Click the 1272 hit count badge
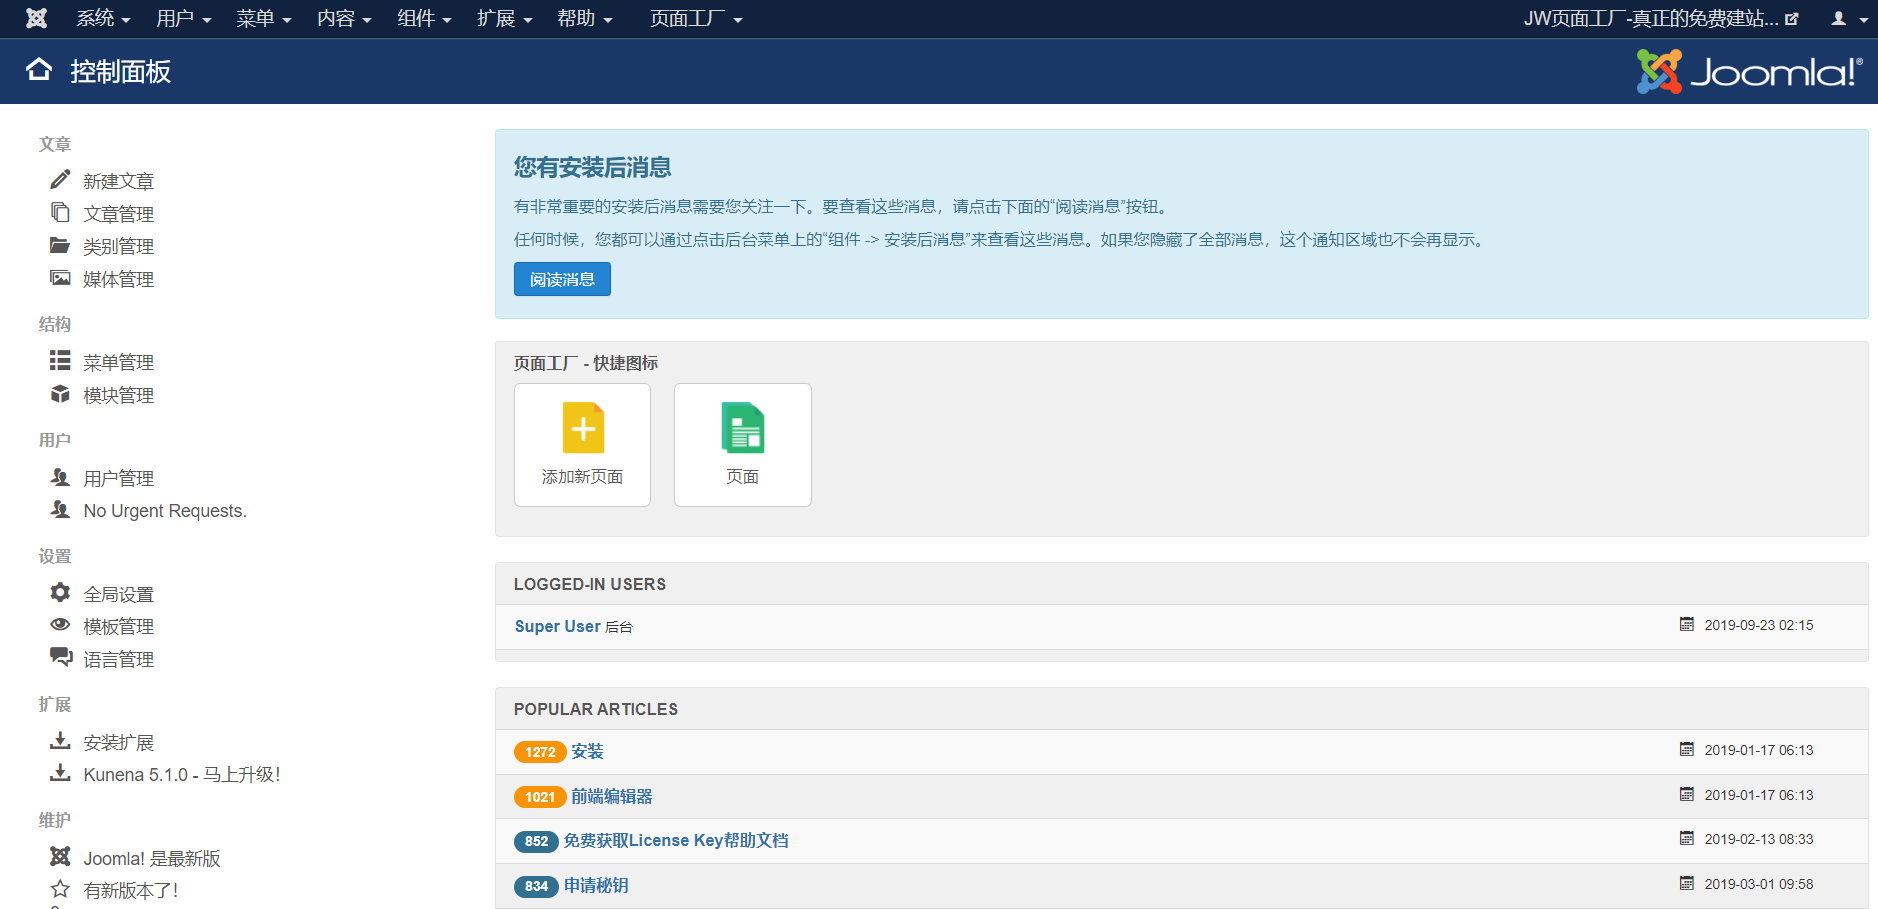The width and height of the screenshot is (1878, 909). (540, 752)
